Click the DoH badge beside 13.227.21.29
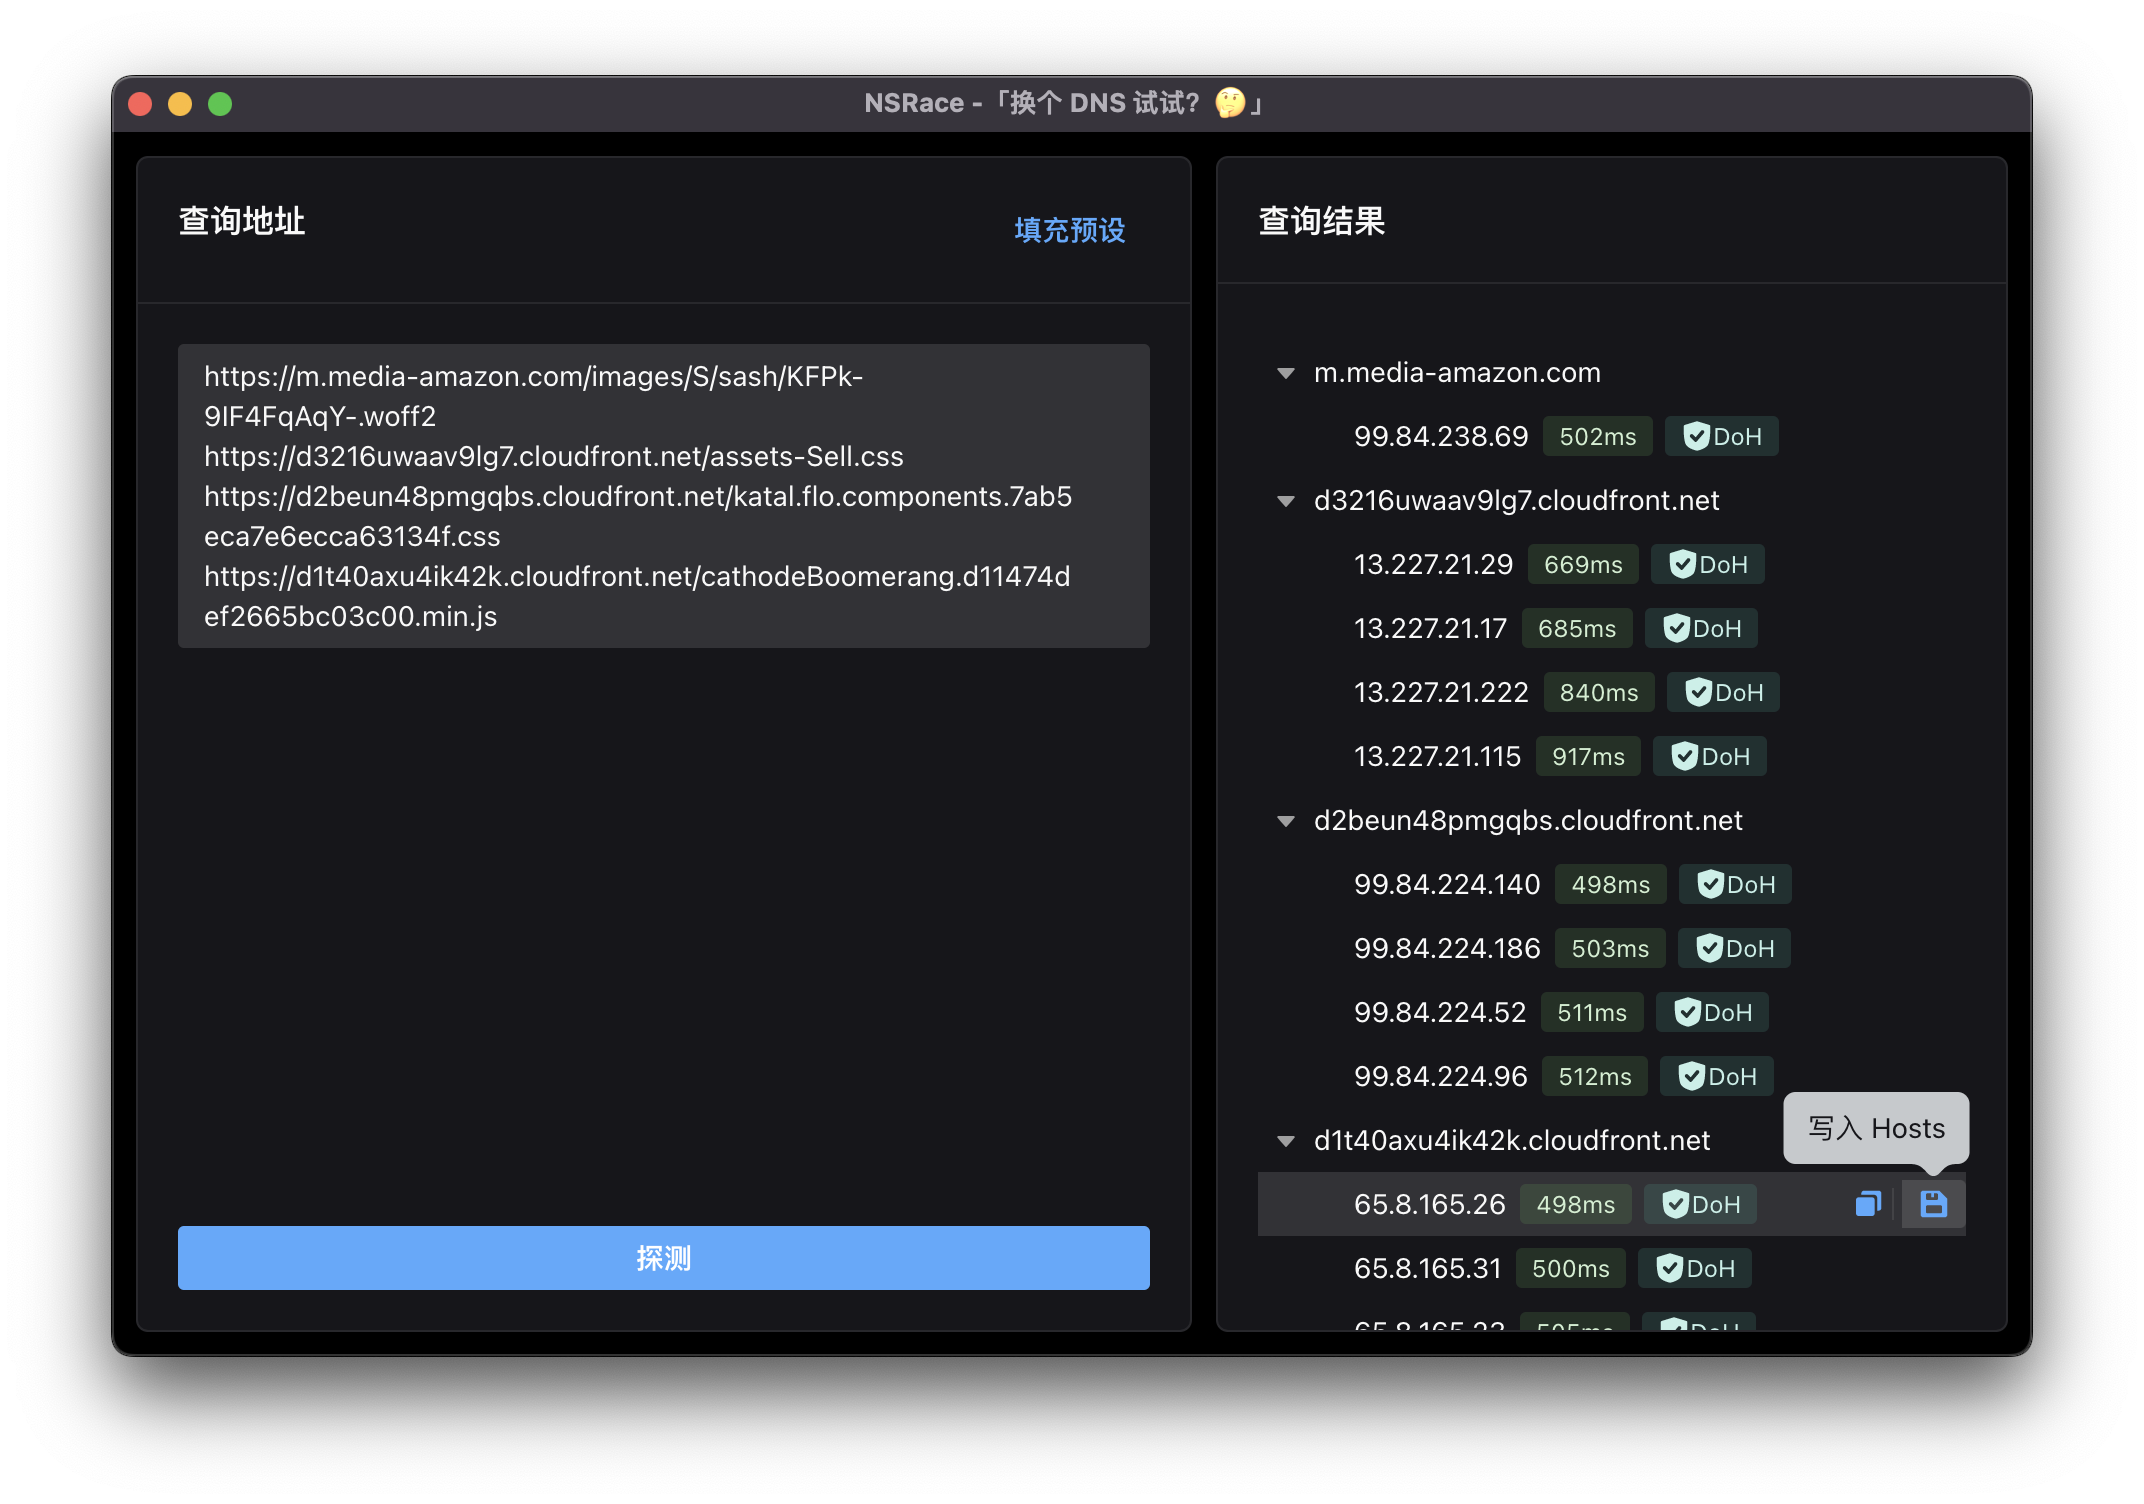 [1707, 564]
